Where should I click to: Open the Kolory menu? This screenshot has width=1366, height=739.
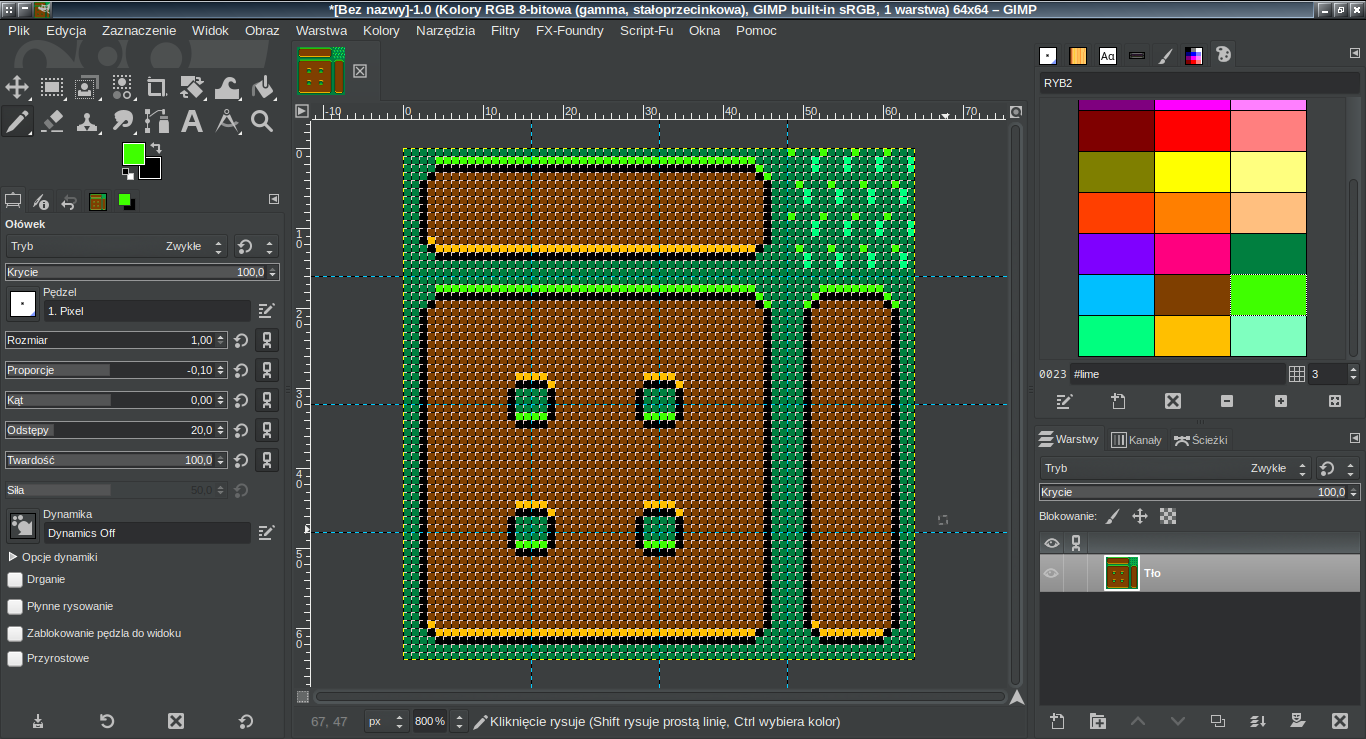click(381, 30)
